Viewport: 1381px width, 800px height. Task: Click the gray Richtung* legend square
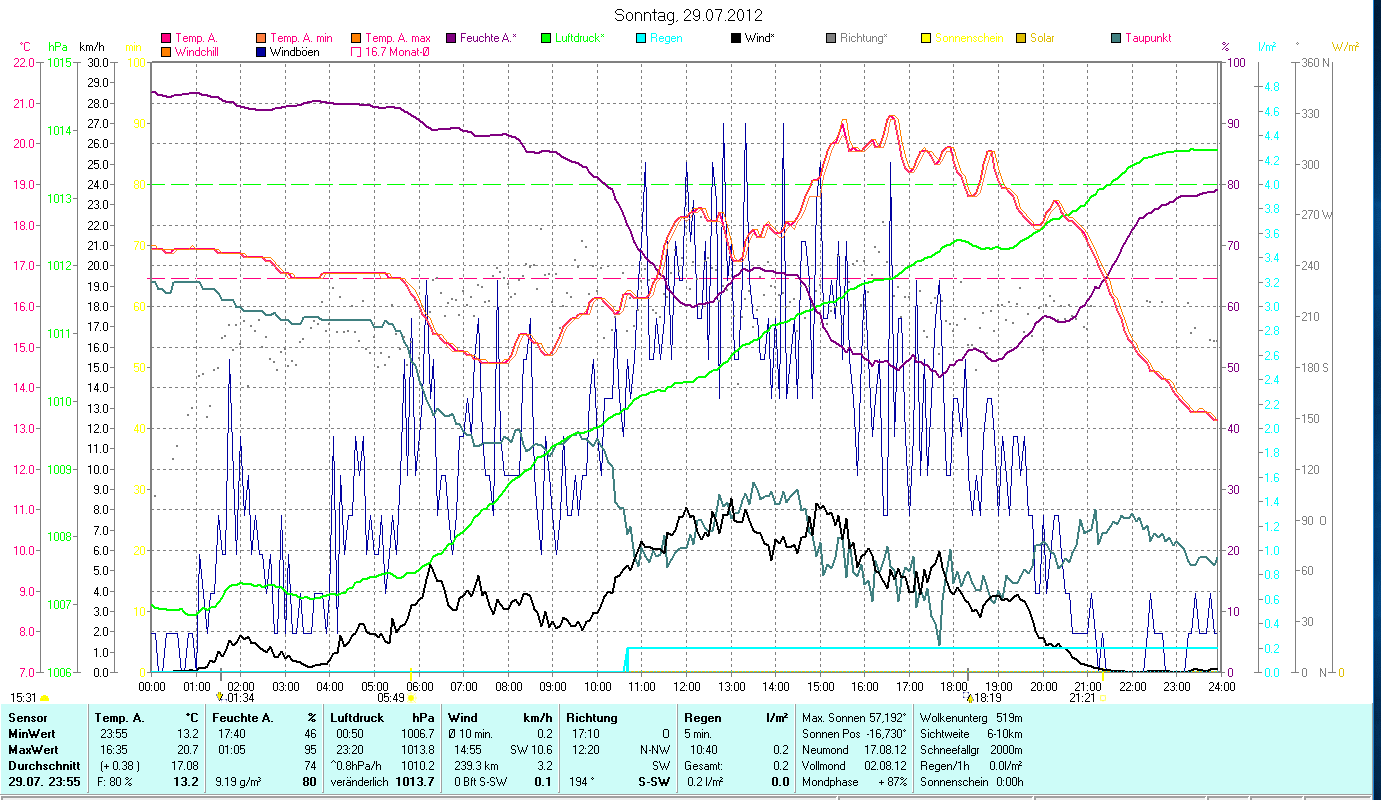[x=830, y=38]
